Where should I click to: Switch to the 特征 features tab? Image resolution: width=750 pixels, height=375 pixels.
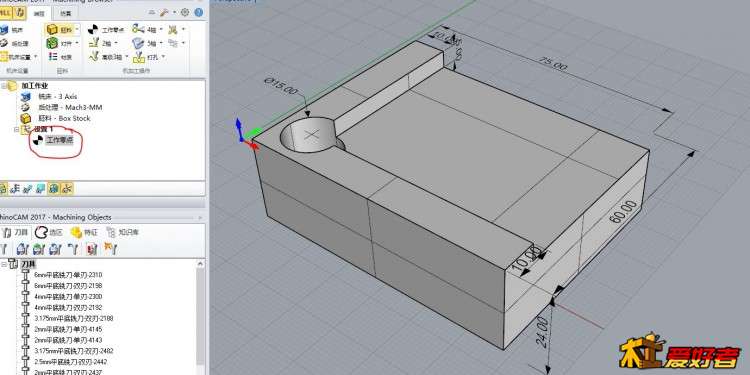[84, 232]
